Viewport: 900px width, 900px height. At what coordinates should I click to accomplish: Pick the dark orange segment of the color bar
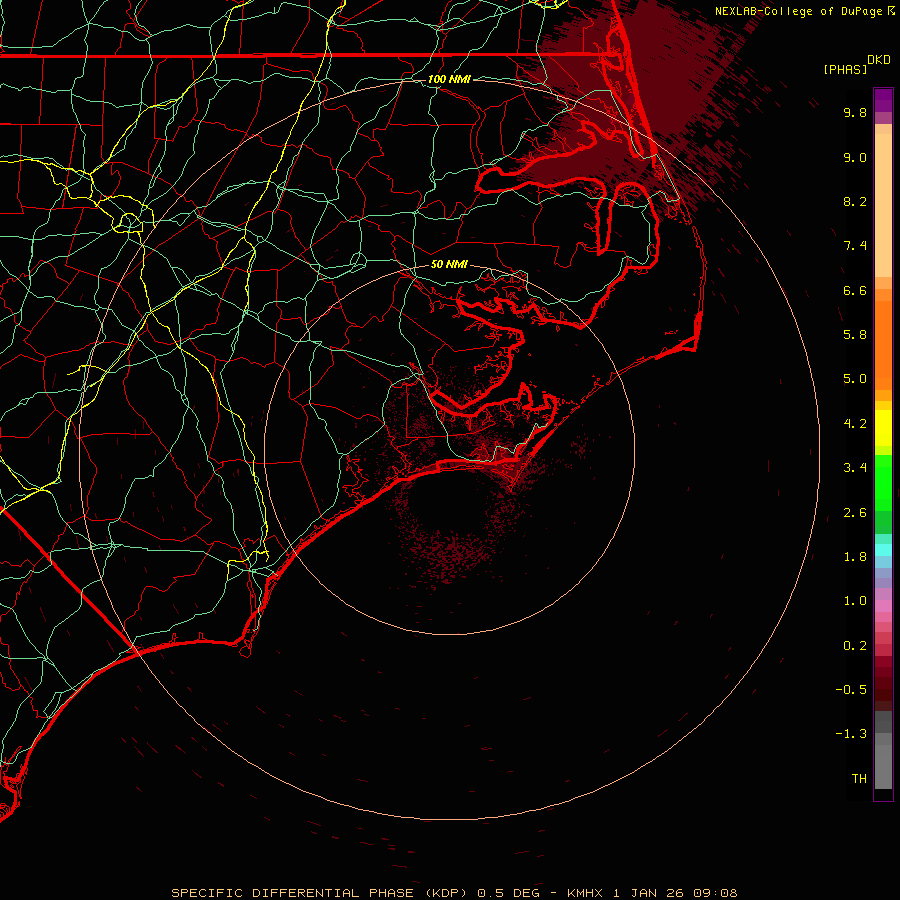point(883,346)
